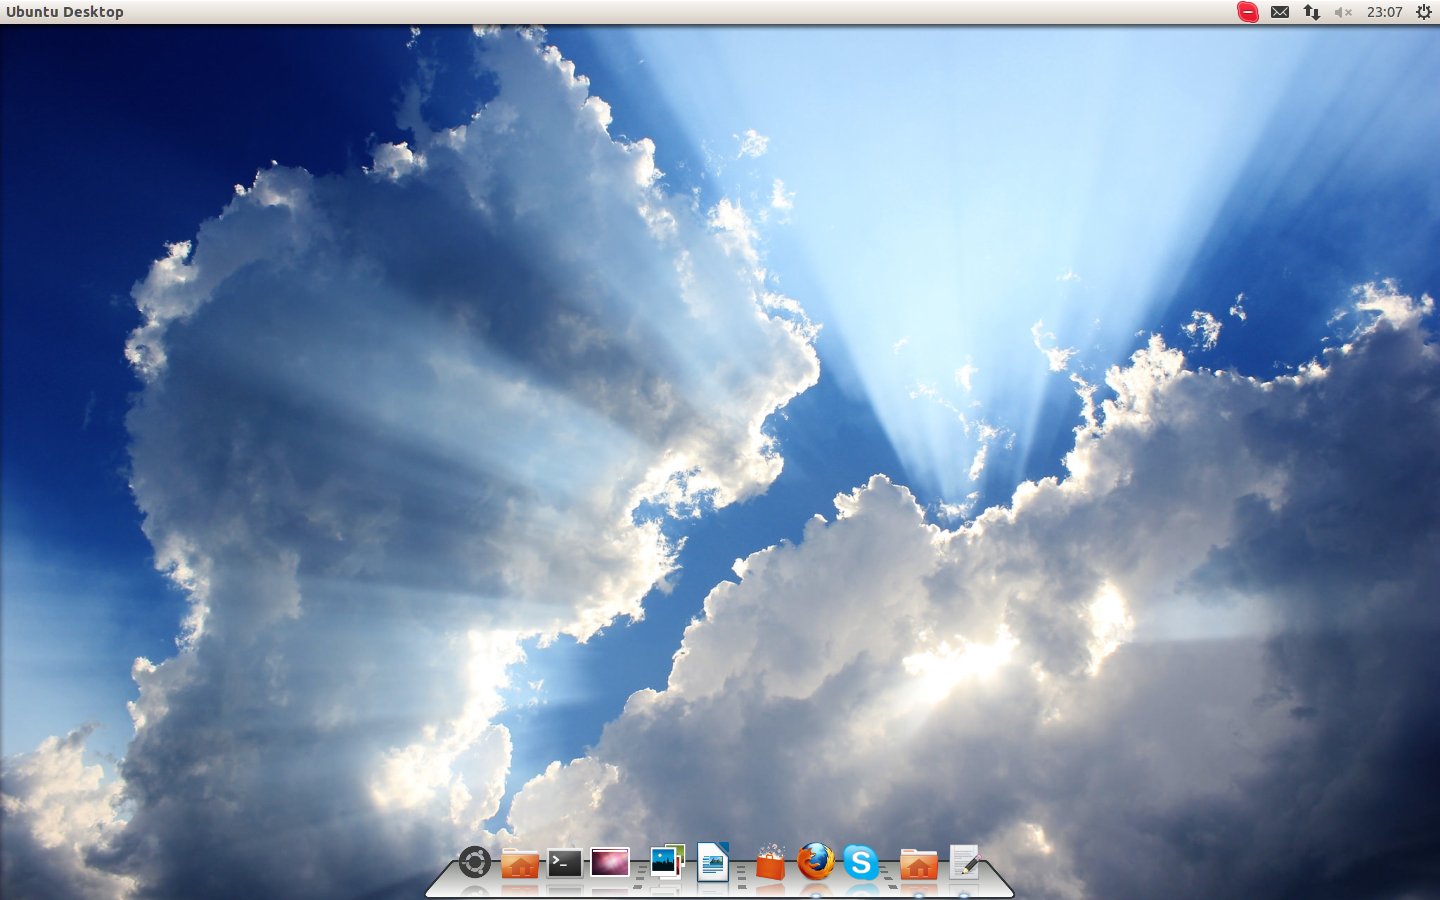The image size is (1440, 900).
Task: Launch the text editor notepad-pencil icon
Action: click(964, 862)
